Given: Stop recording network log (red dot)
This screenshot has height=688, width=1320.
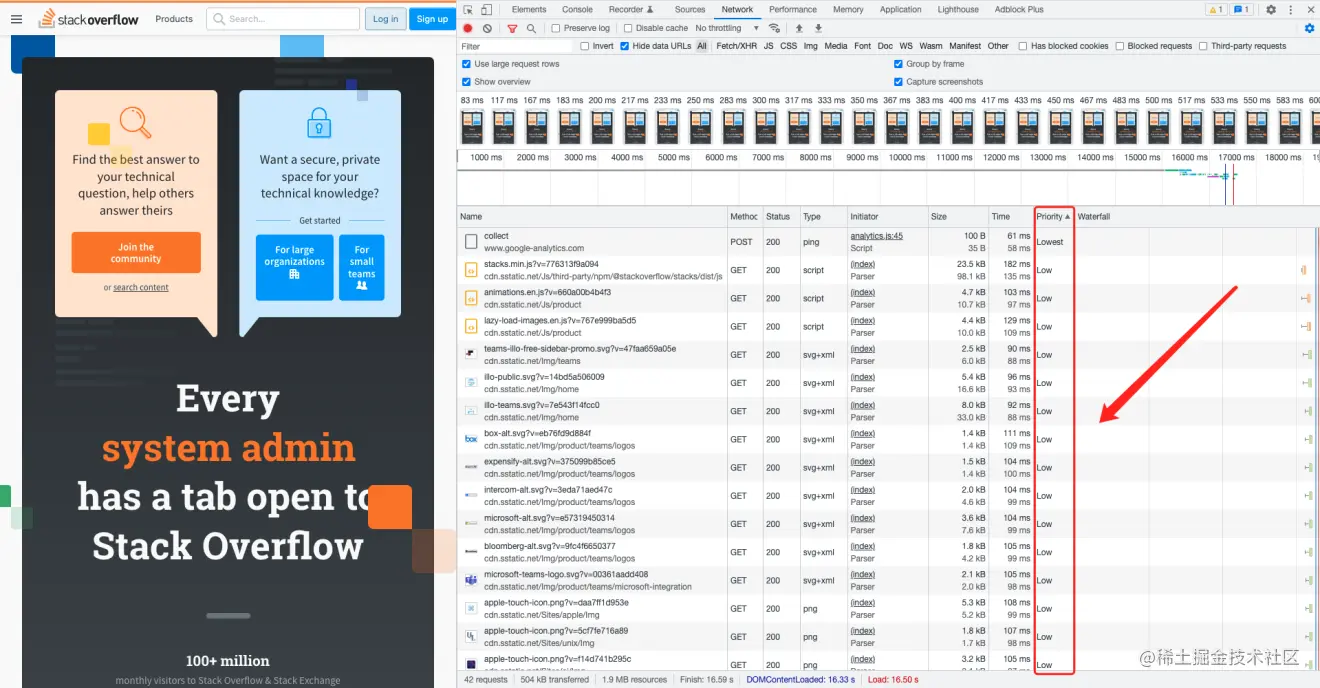Looking at the screenshot, I should point(467,28).
